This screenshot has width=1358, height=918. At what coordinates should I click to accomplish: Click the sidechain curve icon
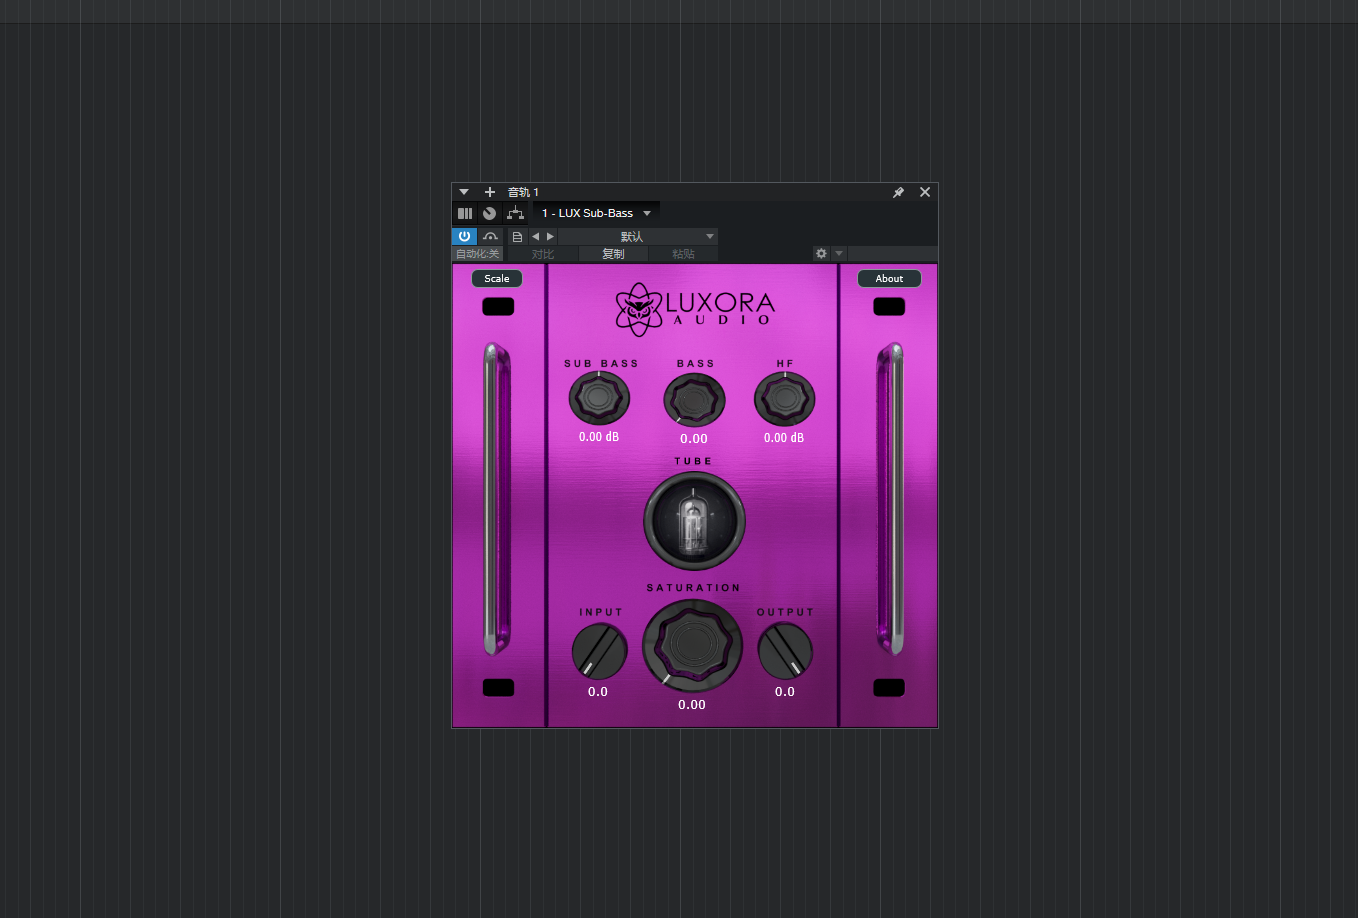(x=490, y=236)
